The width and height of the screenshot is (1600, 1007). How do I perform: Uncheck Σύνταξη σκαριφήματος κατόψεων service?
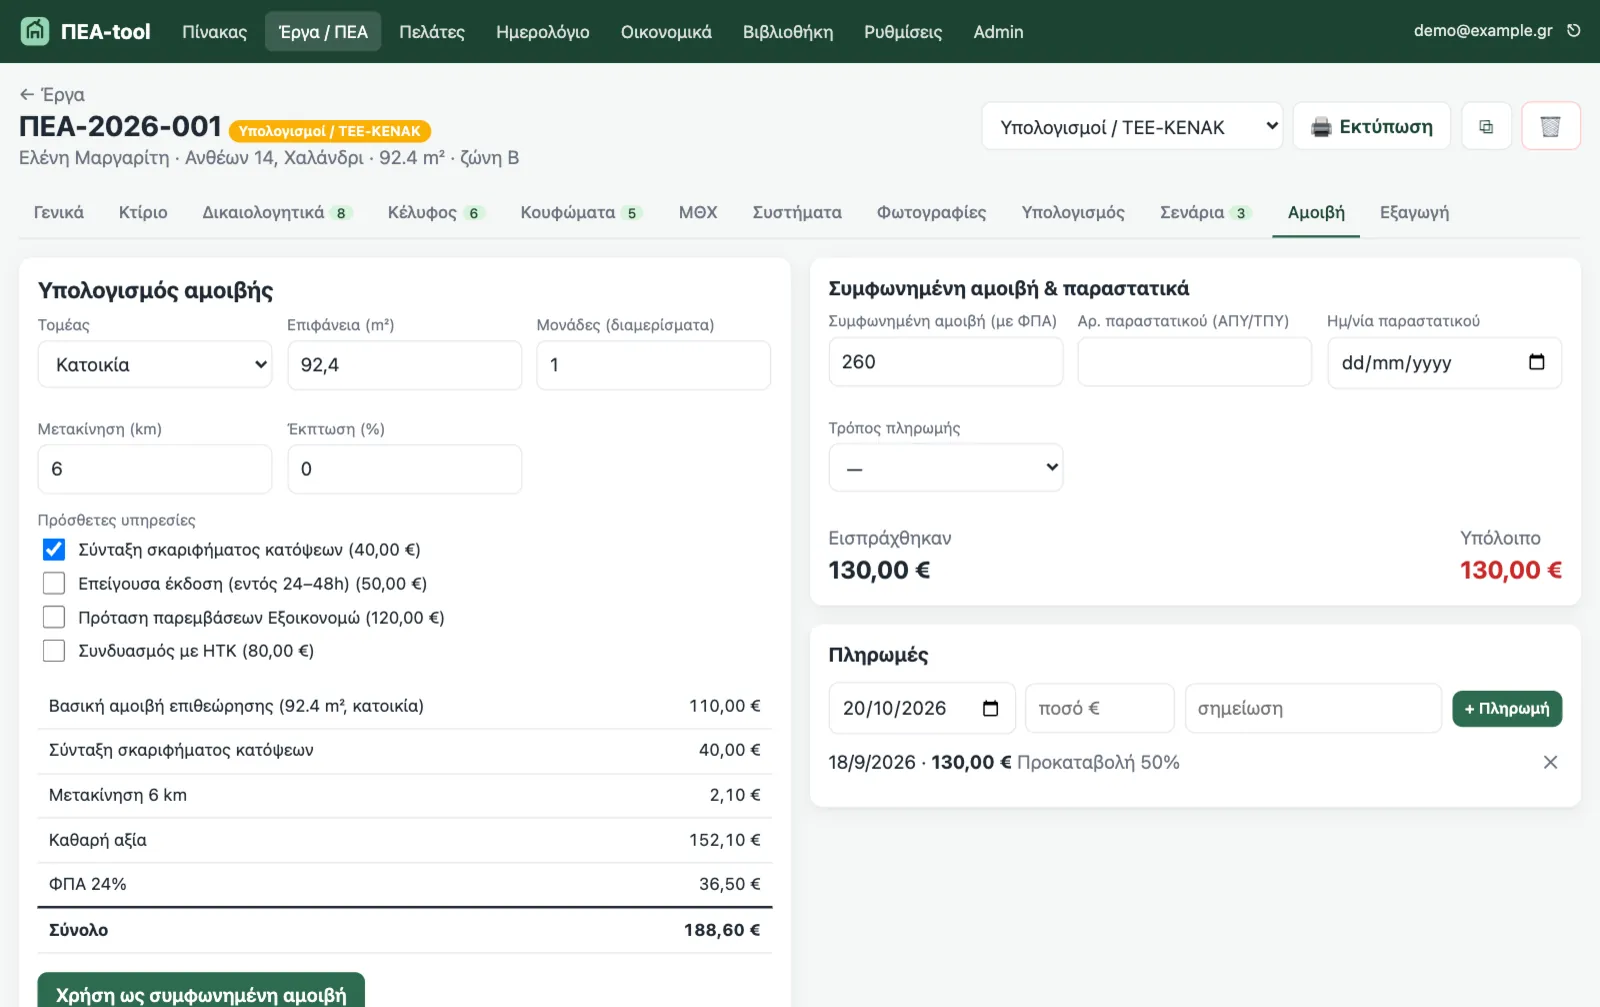(54, 550)
